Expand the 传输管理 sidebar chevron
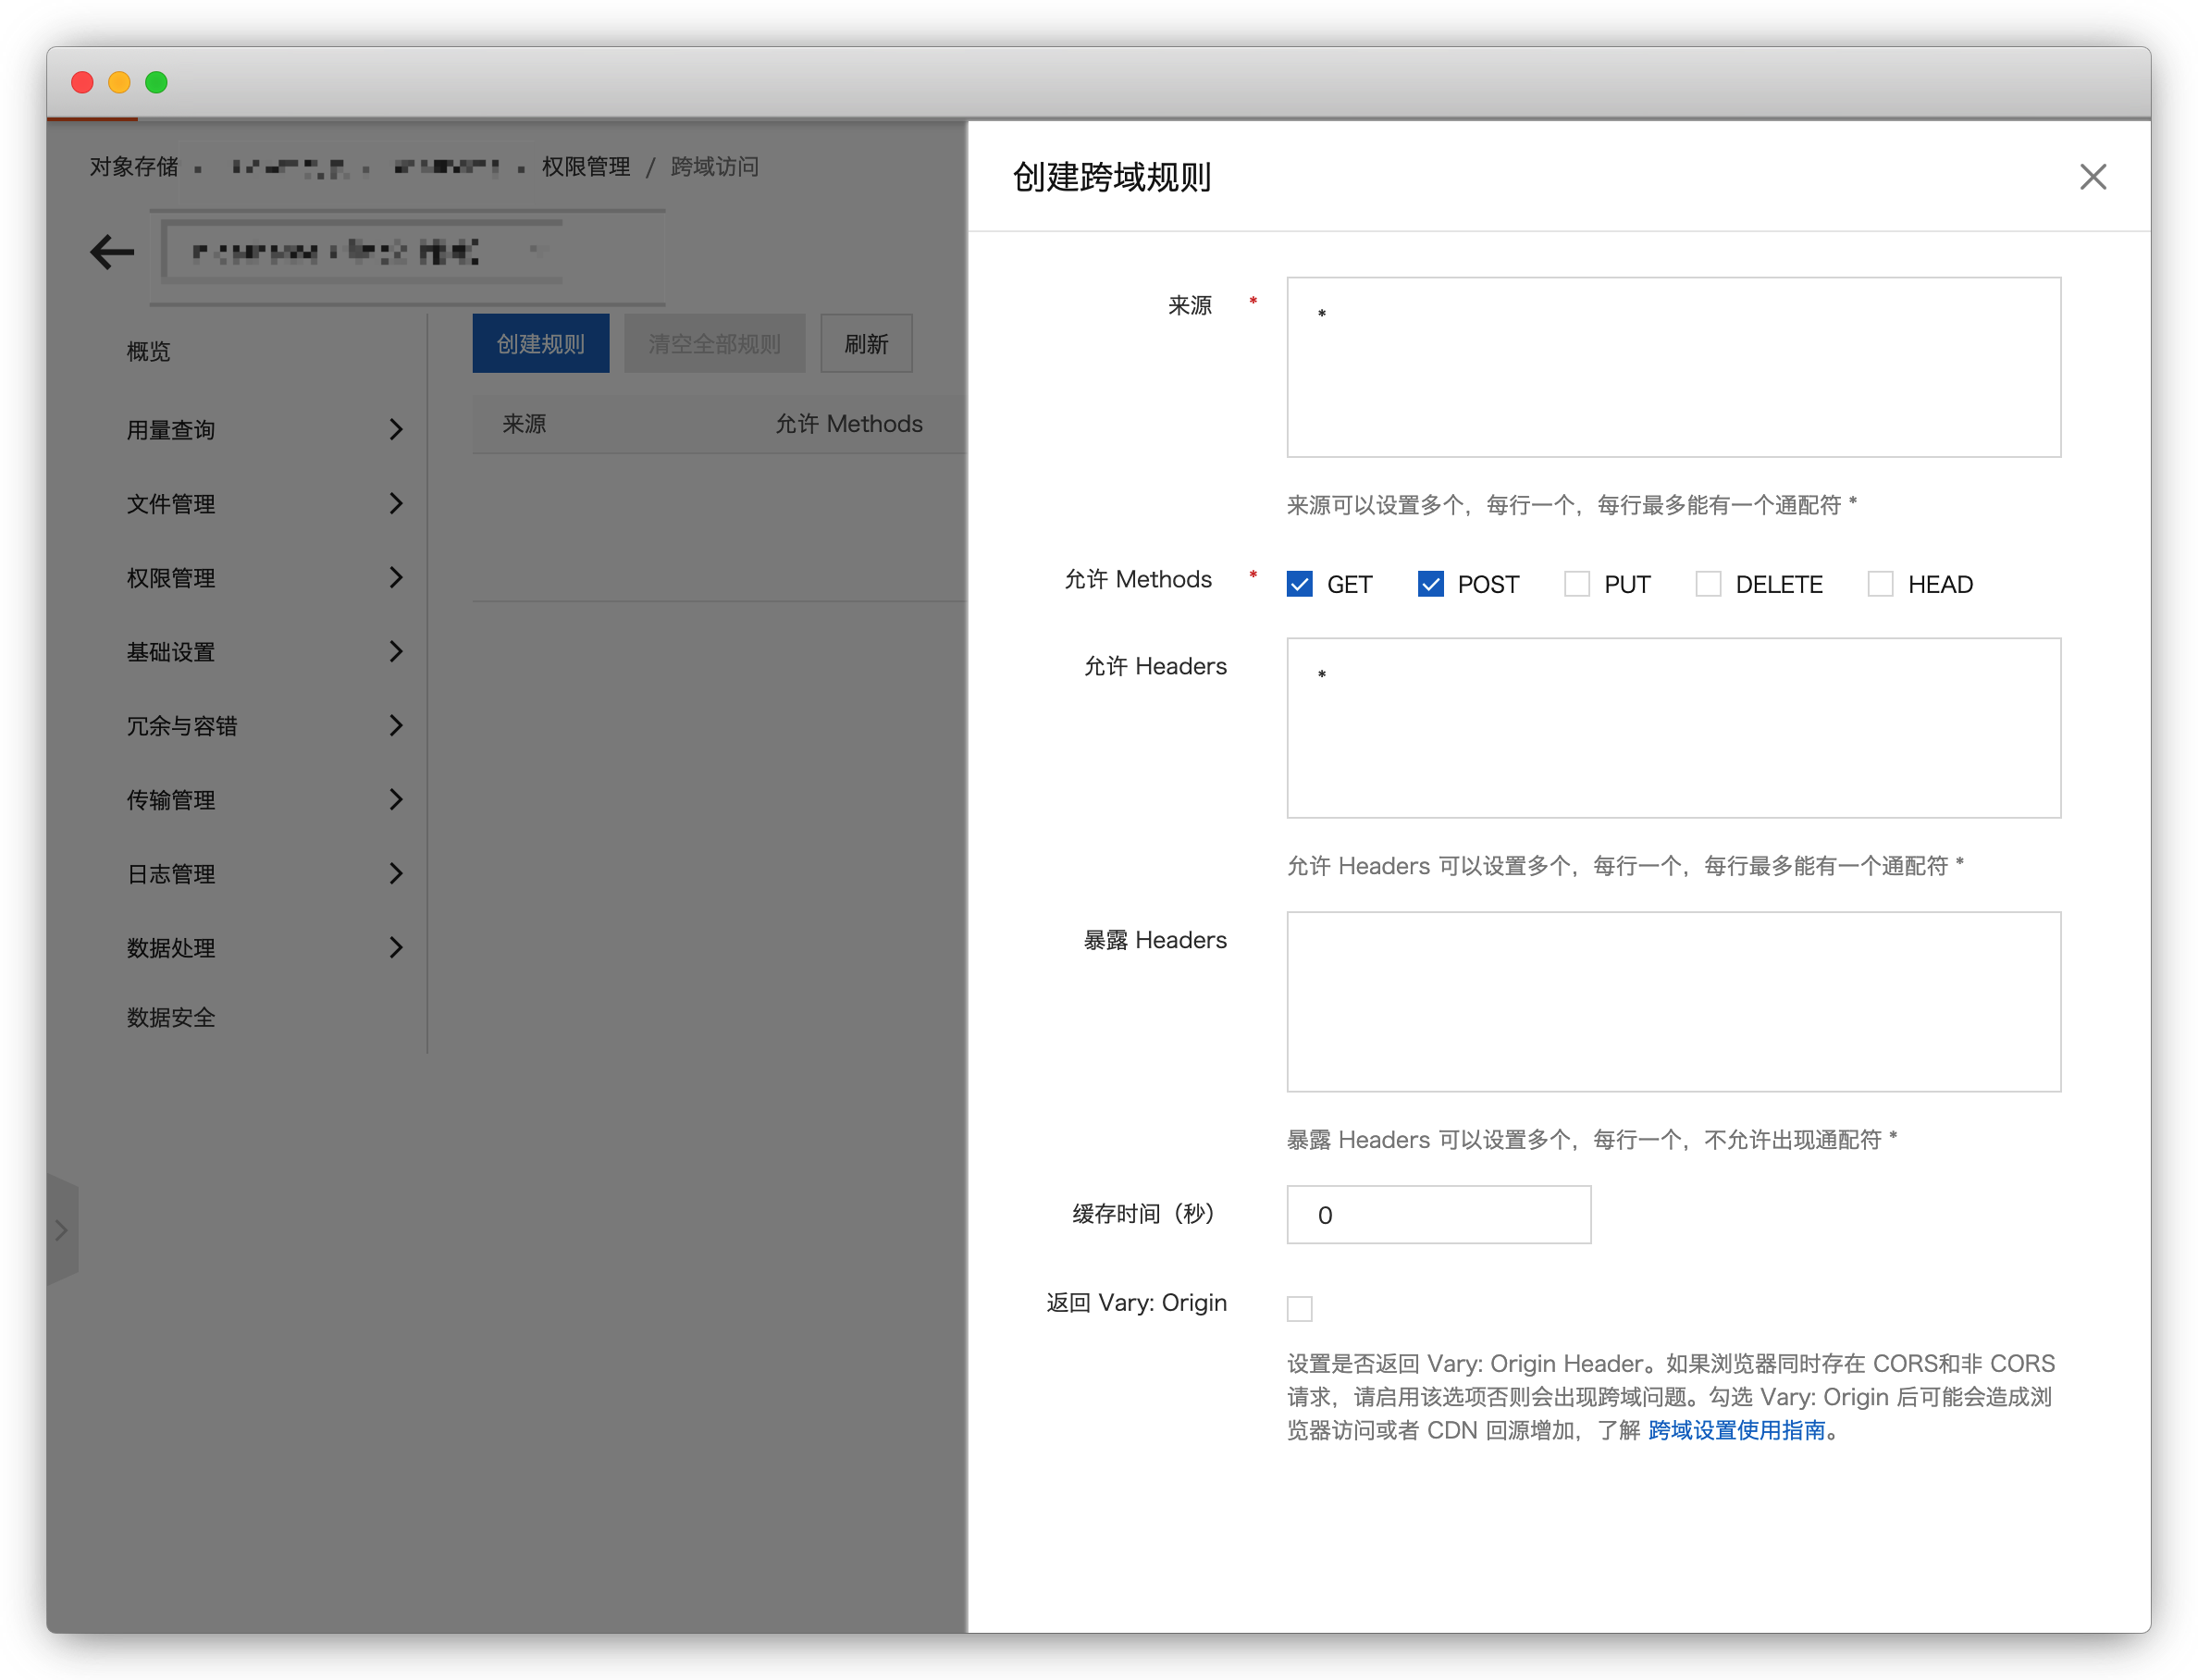Screen dimensions: 2198x1680 click(x=396, y=800)
